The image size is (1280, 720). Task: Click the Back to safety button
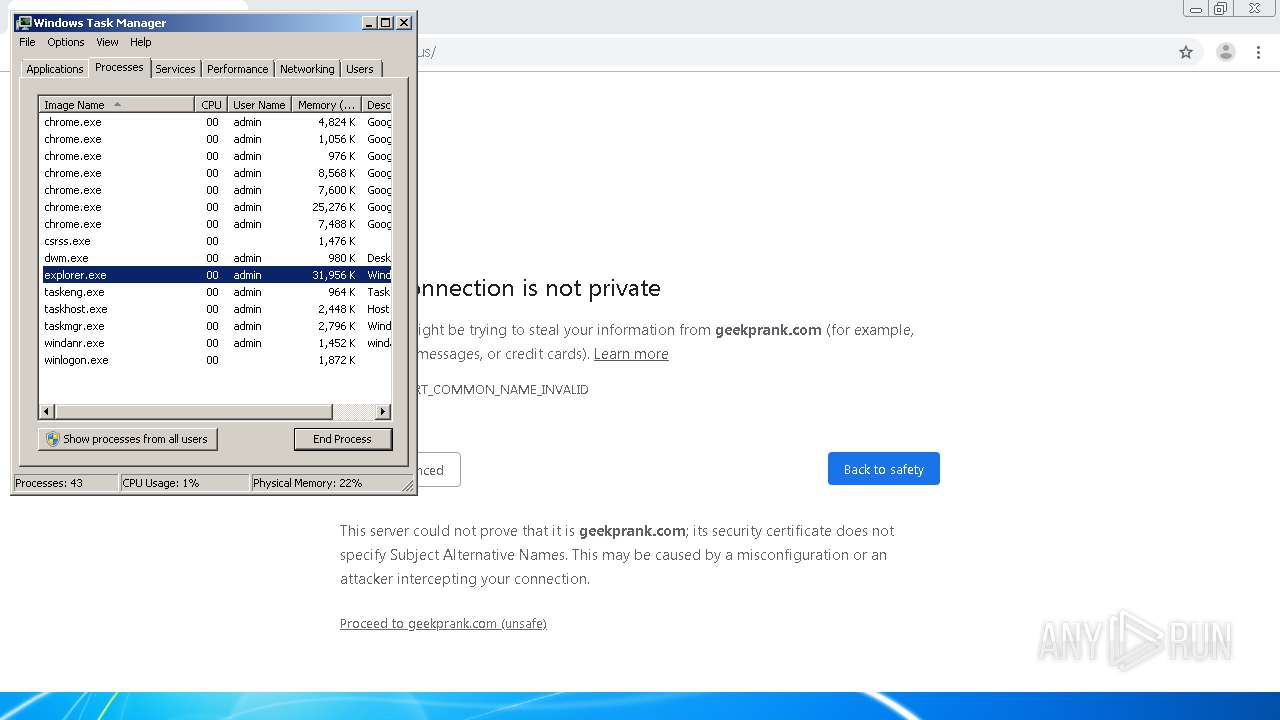pos(883,469)
